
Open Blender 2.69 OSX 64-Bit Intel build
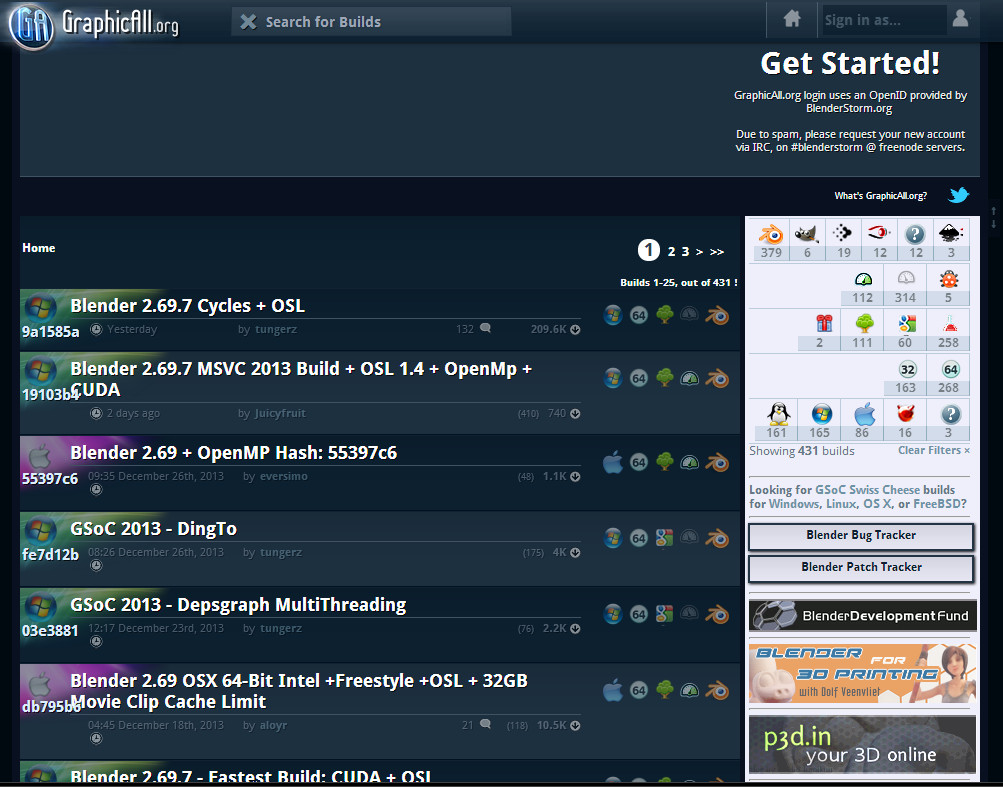coord(299,691)
